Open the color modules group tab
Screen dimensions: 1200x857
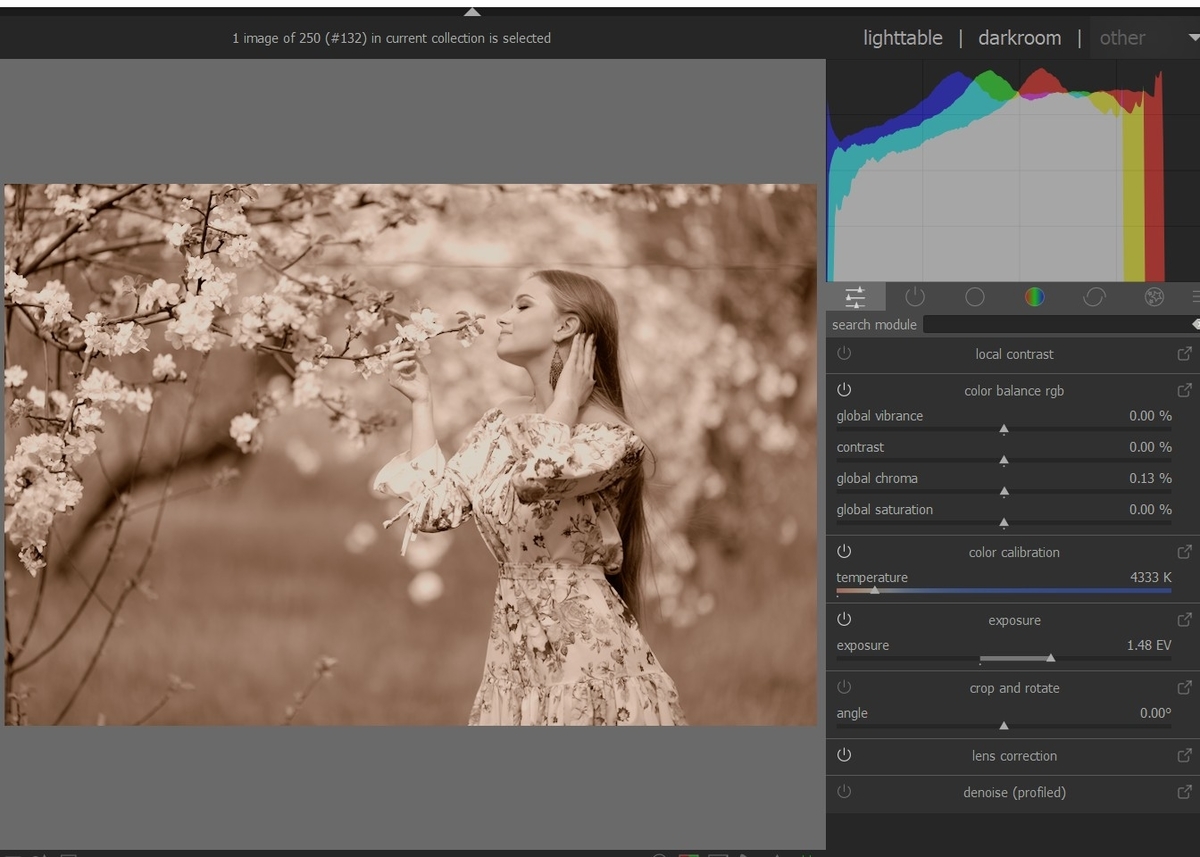[x=1034, y=297]
